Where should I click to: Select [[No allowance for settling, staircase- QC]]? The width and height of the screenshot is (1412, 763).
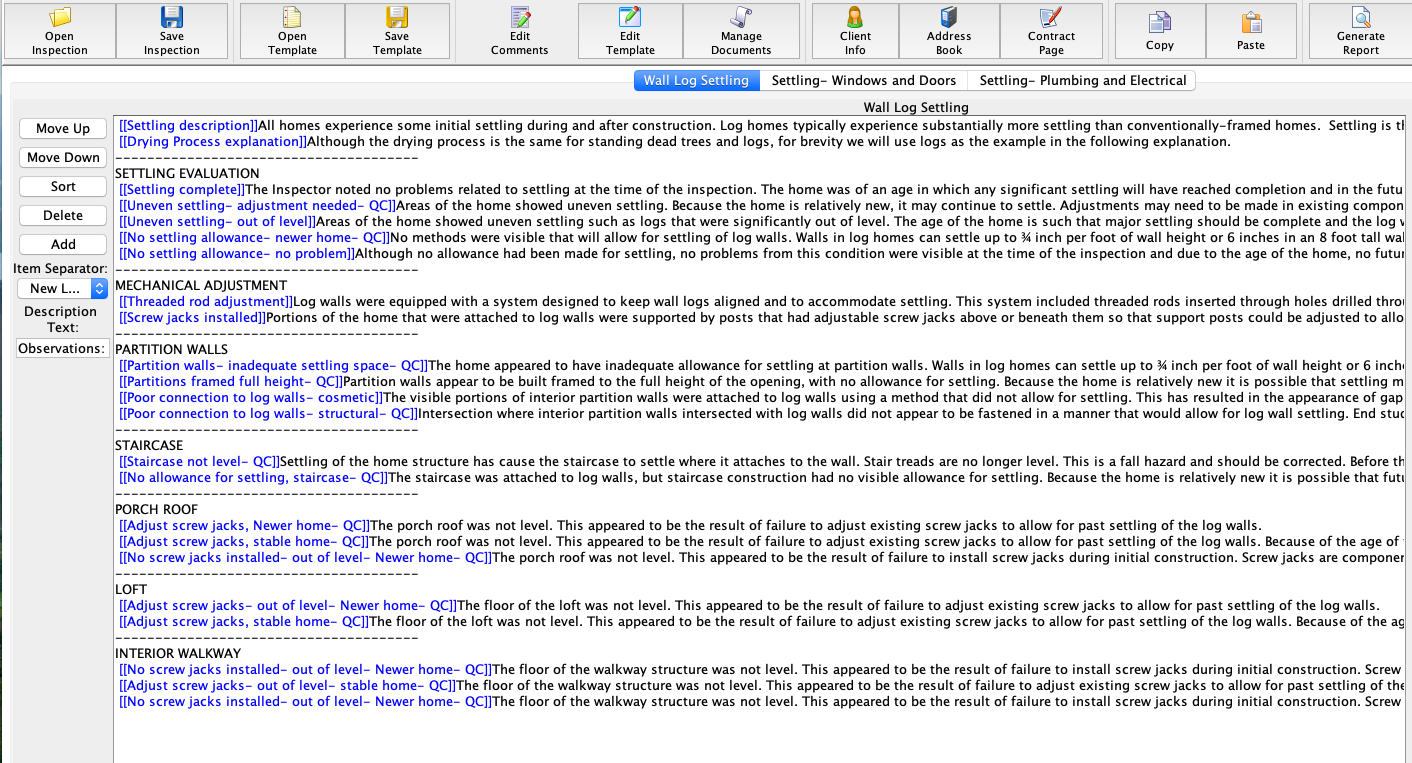(x=253, y=477)
